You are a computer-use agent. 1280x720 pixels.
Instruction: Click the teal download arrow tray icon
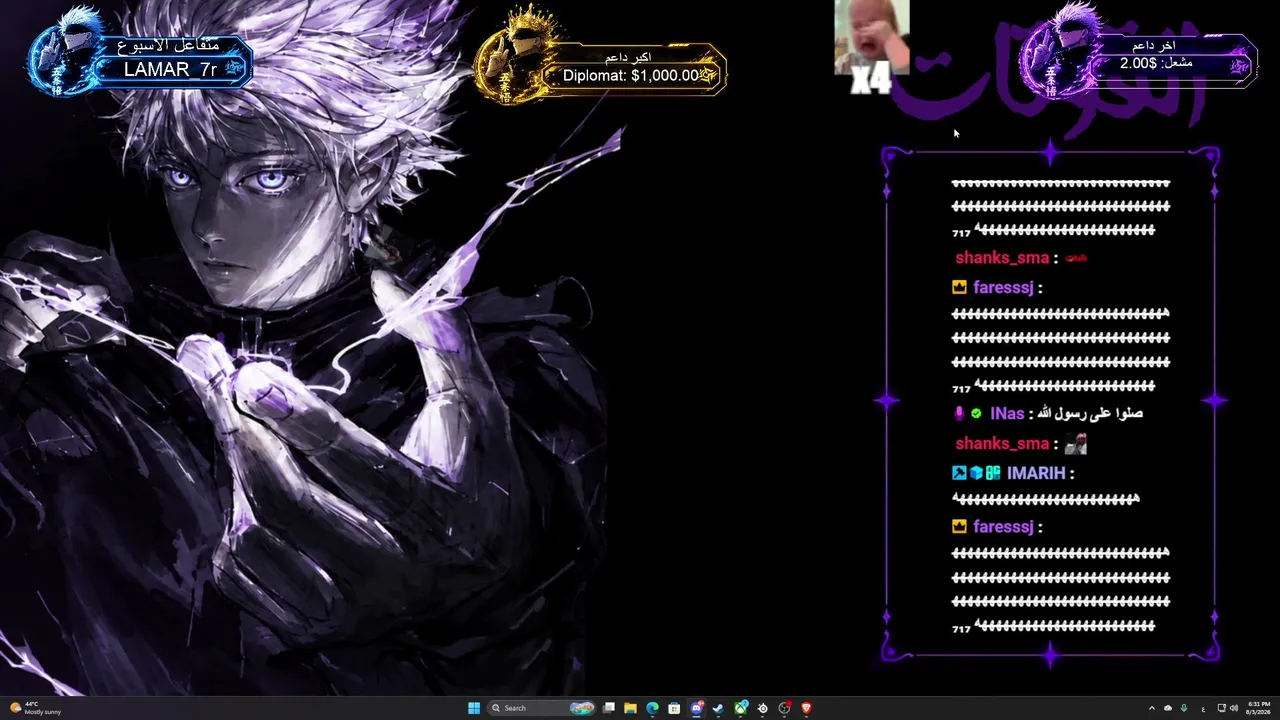pyautogui.click(x=1184, y=708)
